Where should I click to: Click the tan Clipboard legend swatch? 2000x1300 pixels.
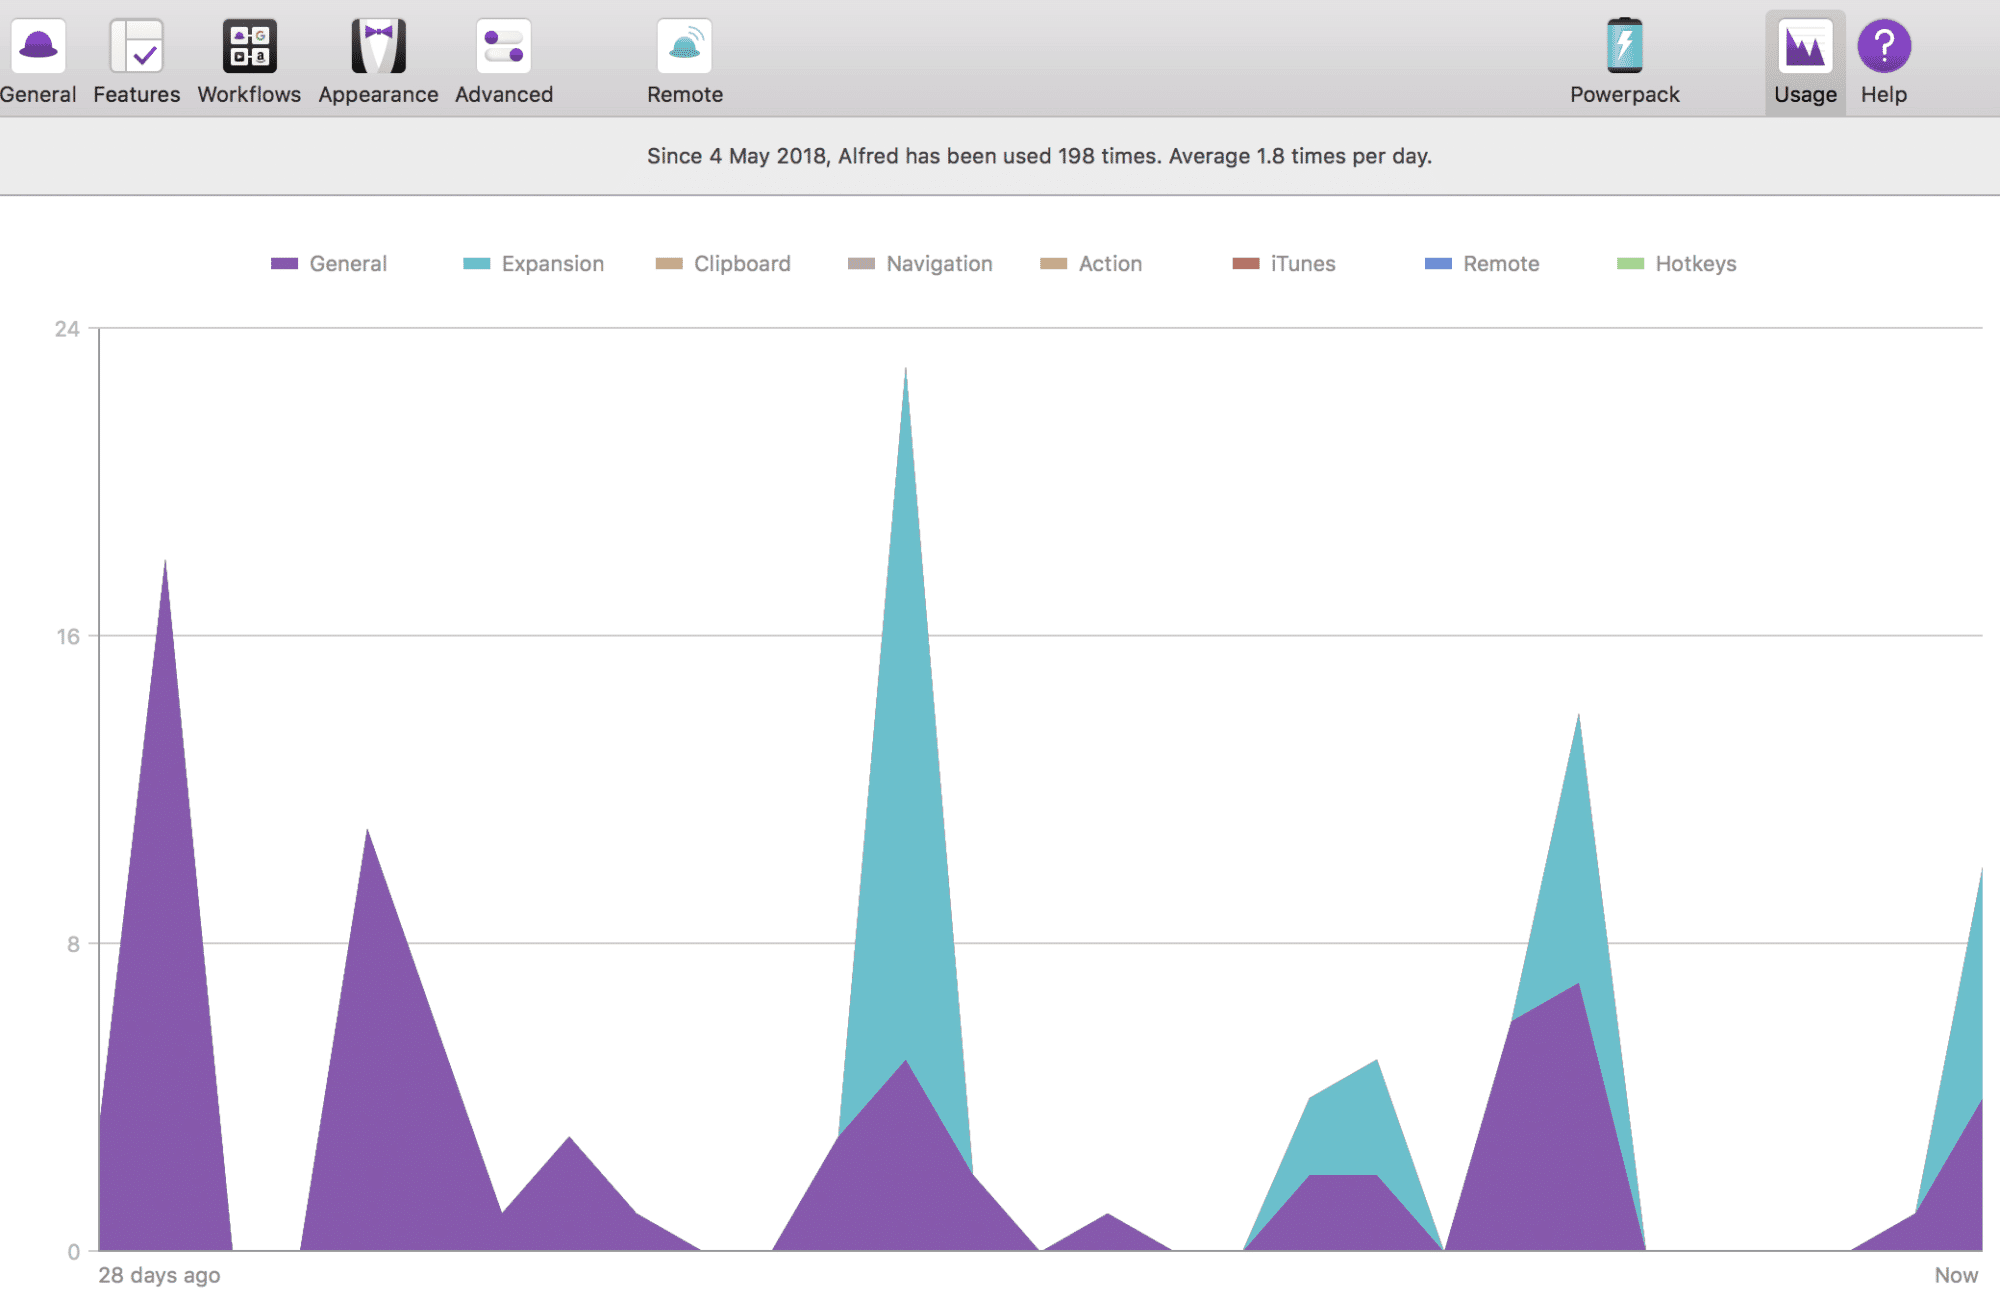click(669, 264)
